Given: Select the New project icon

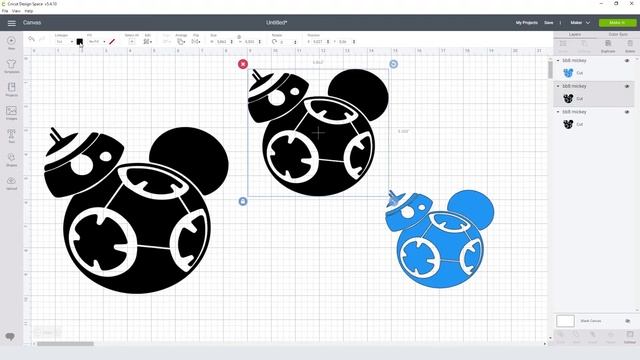Looking at the screenshot, I should [x=11, y=42].
